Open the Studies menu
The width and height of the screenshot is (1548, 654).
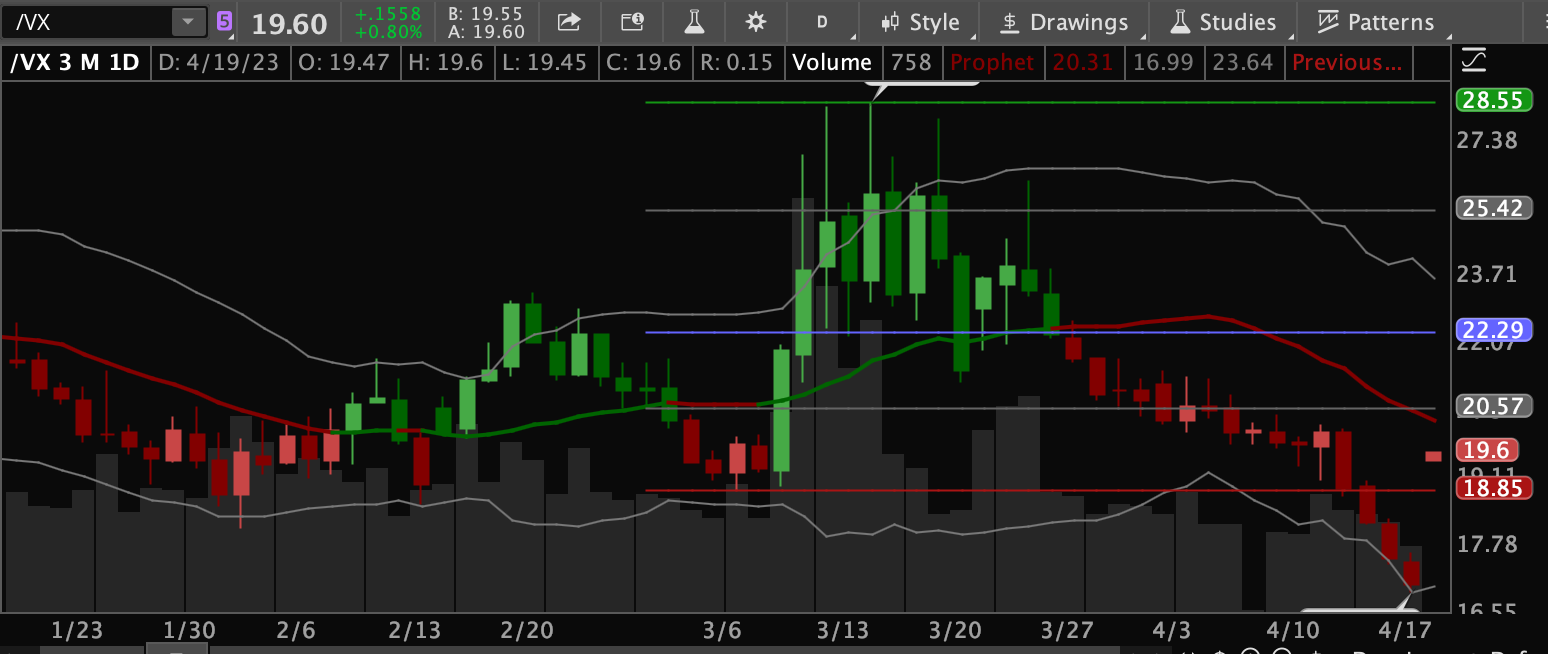click(x=1224, y=22)
